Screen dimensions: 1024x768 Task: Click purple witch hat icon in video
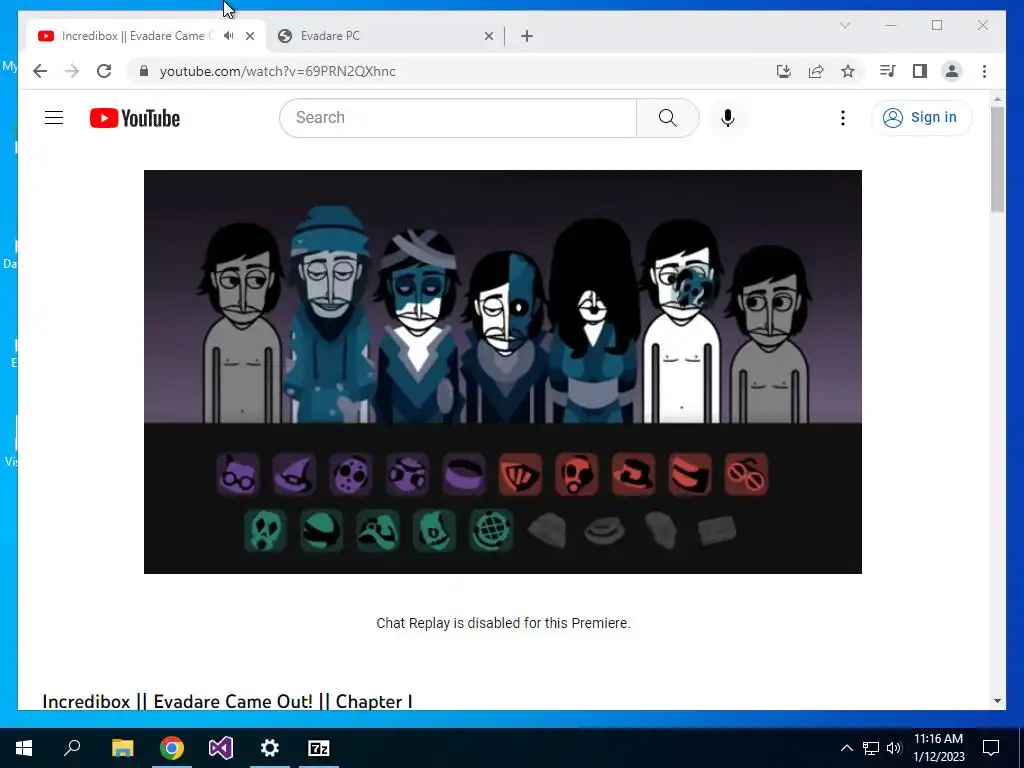[295, 474]
